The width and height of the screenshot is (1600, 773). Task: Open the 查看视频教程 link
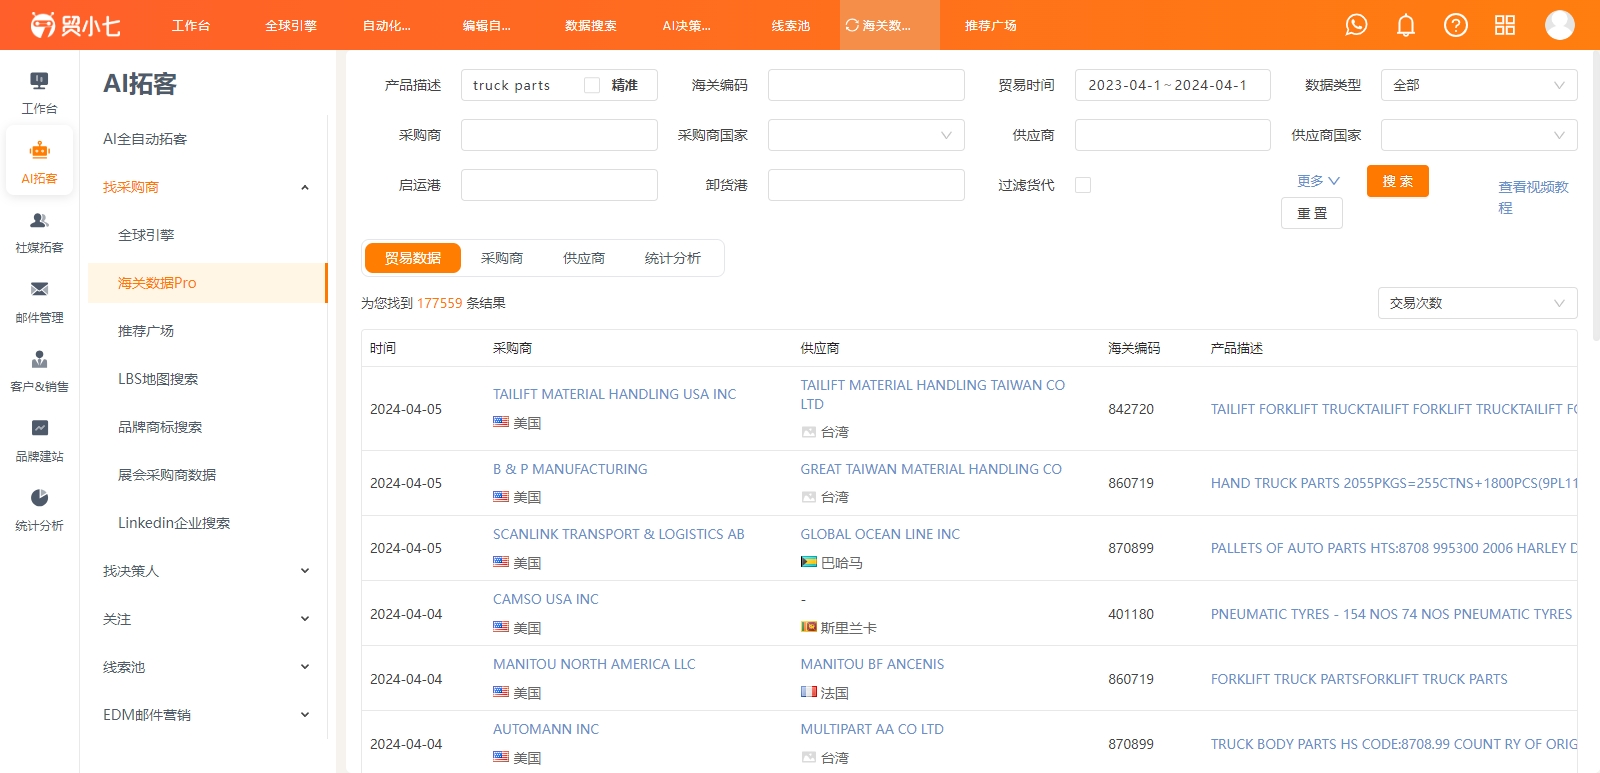(x=1533, y=197)
